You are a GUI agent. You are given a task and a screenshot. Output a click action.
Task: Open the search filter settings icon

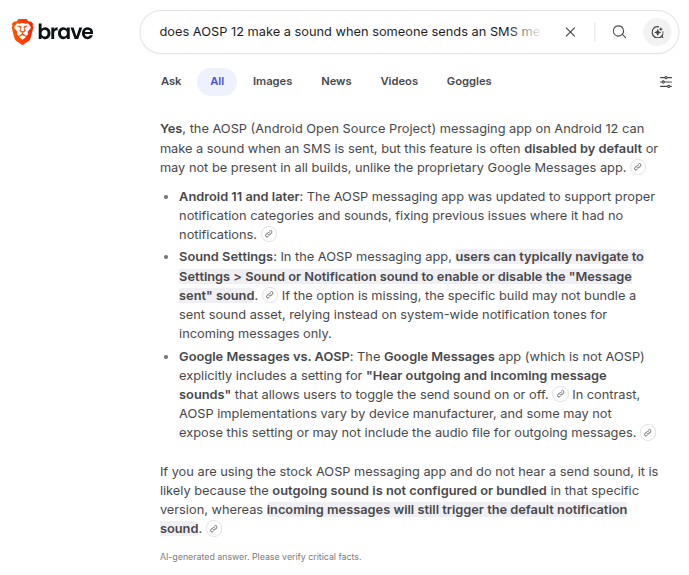[666, 82]
